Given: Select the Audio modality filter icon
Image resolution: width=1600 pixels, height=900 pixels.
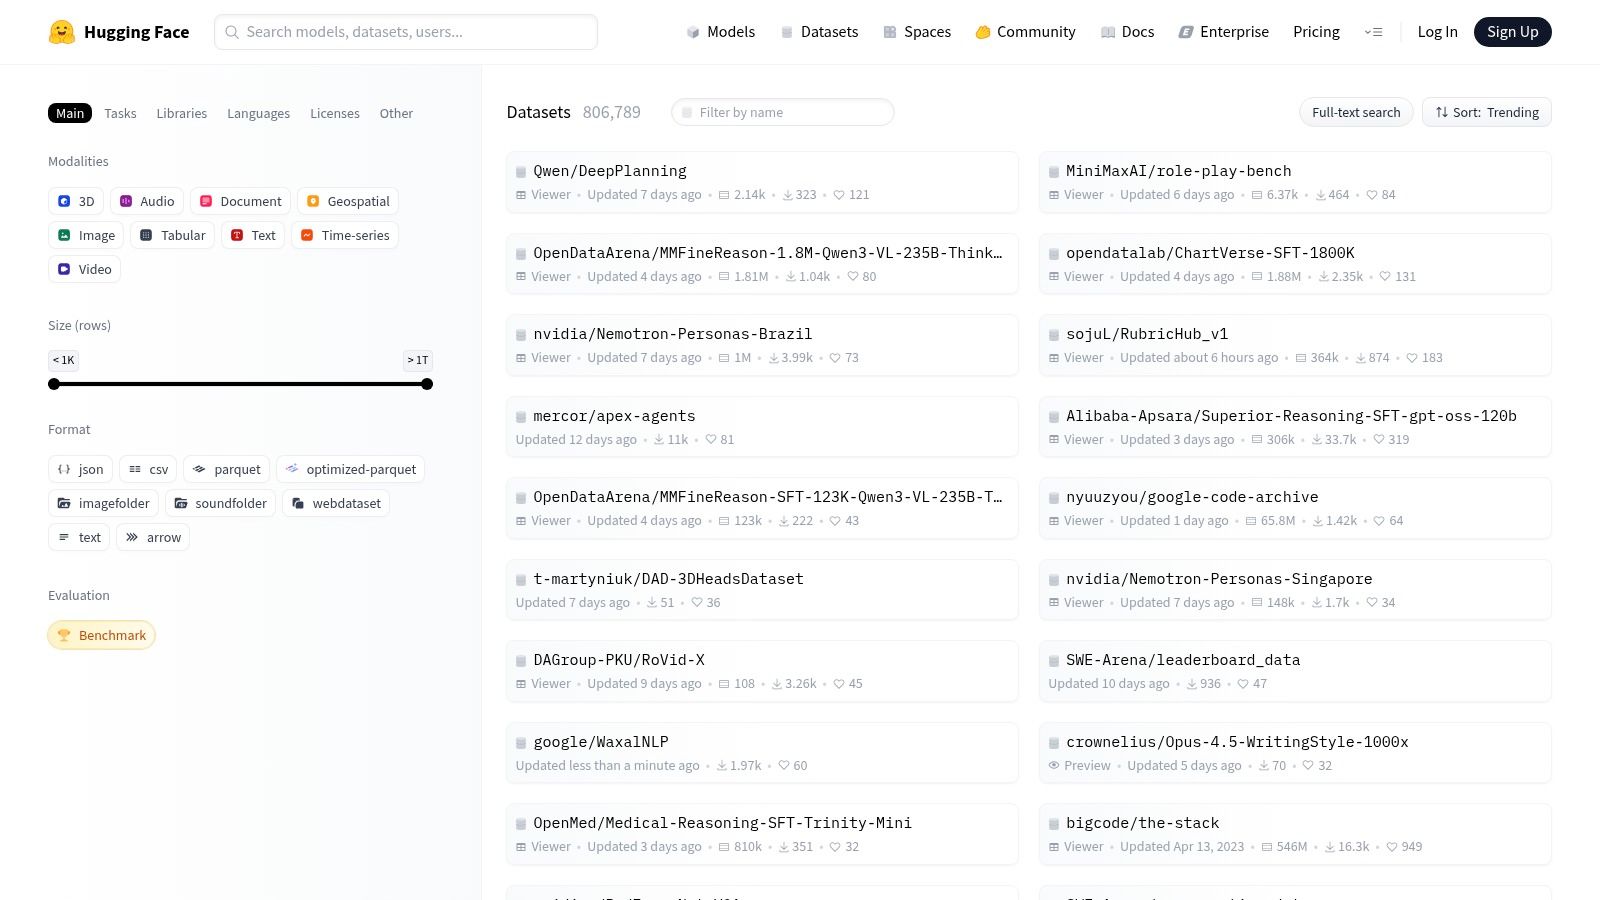Looking at the screenshot, I should point(126,201).
